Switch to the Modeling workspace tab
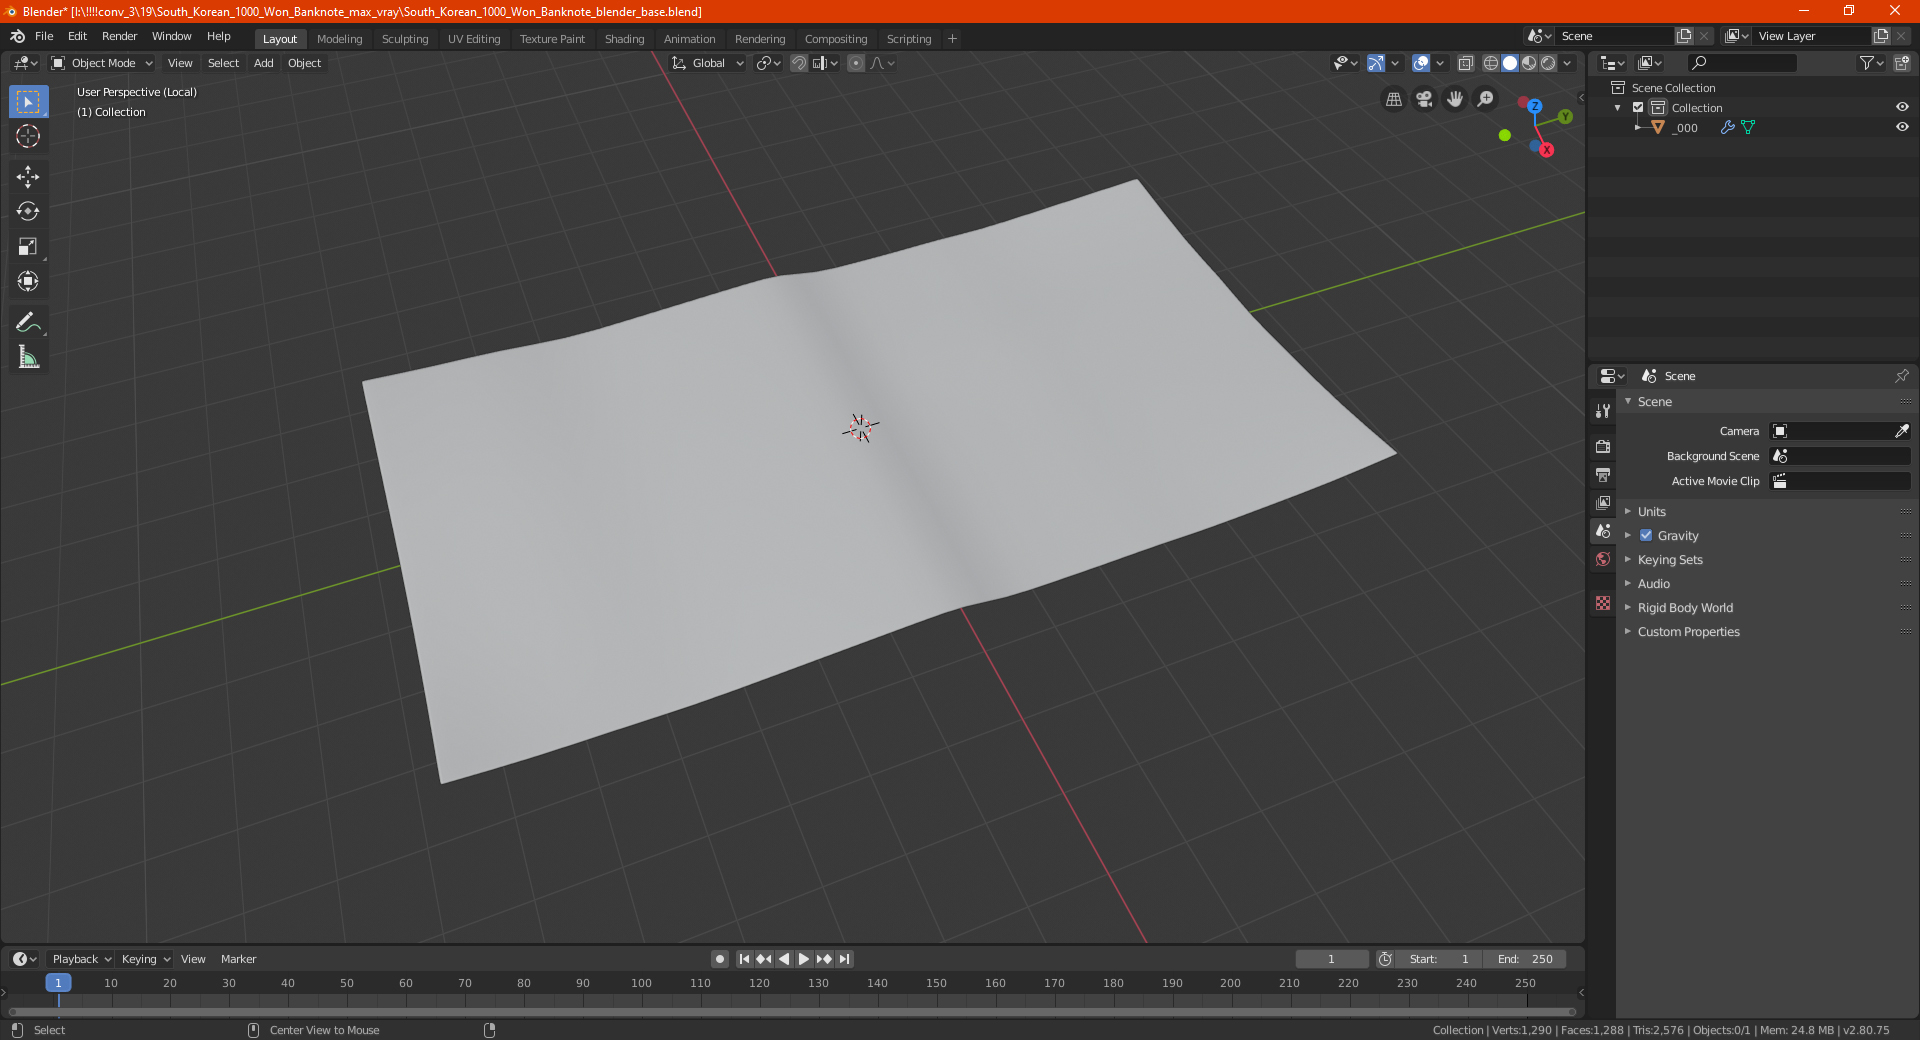Screen dimensions: 1920x1040 click(x=339, y=39)
